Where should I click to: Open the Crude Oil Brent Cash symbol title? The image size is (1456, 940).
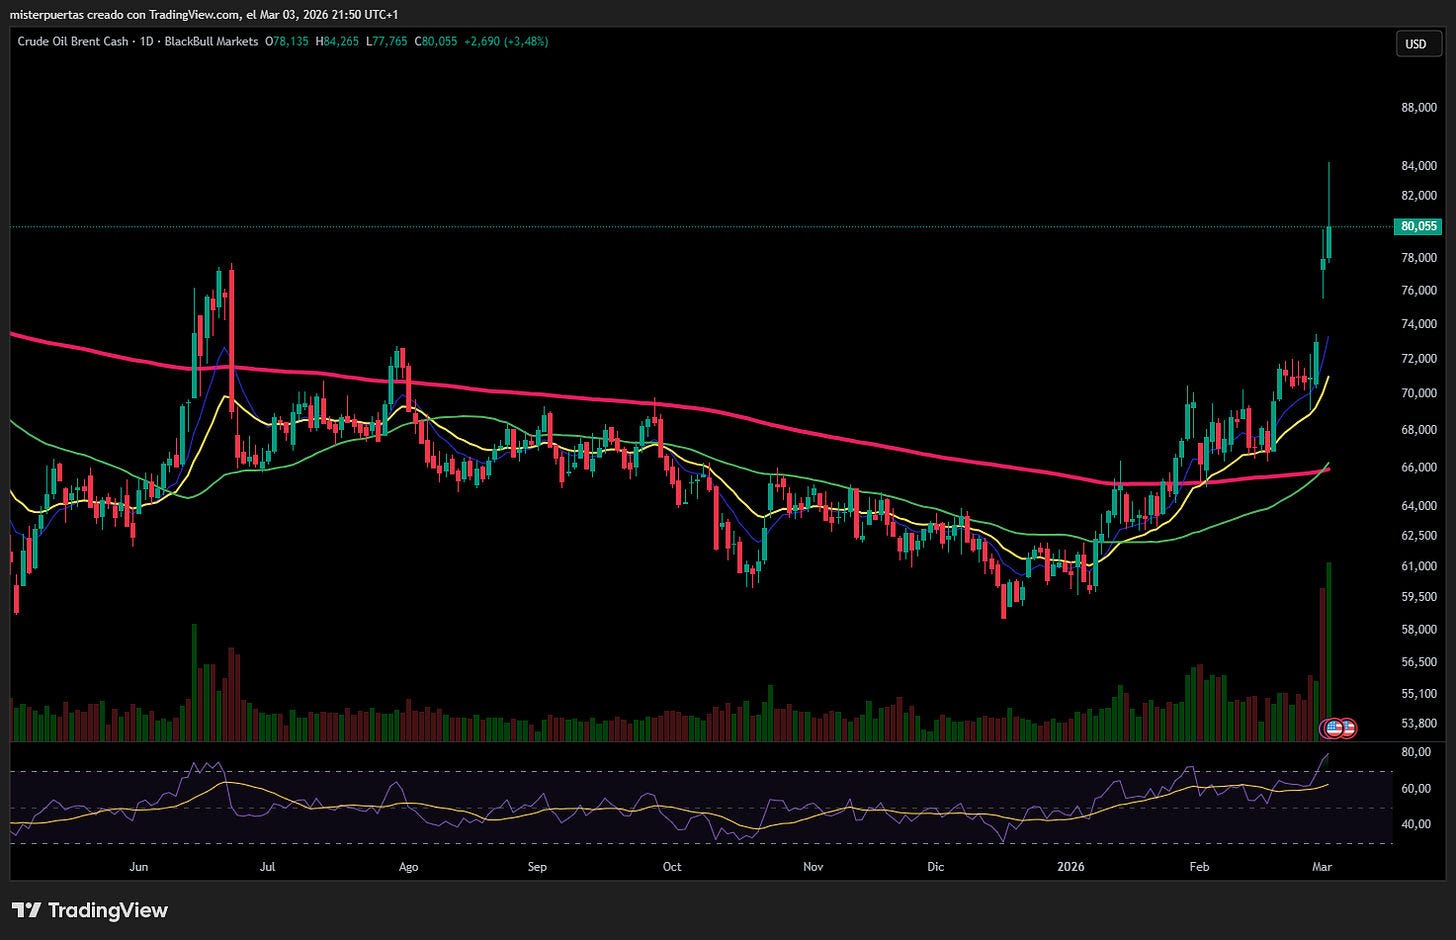tap(73, 42)
